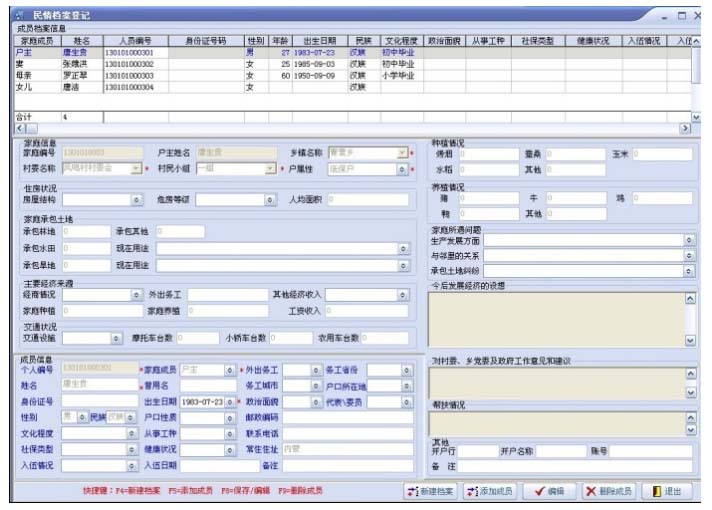The height and width of the screenshot is (510, 712).
Task: Select the 女儿 唐洁 row in the table
Action: (x=100, y=87)
